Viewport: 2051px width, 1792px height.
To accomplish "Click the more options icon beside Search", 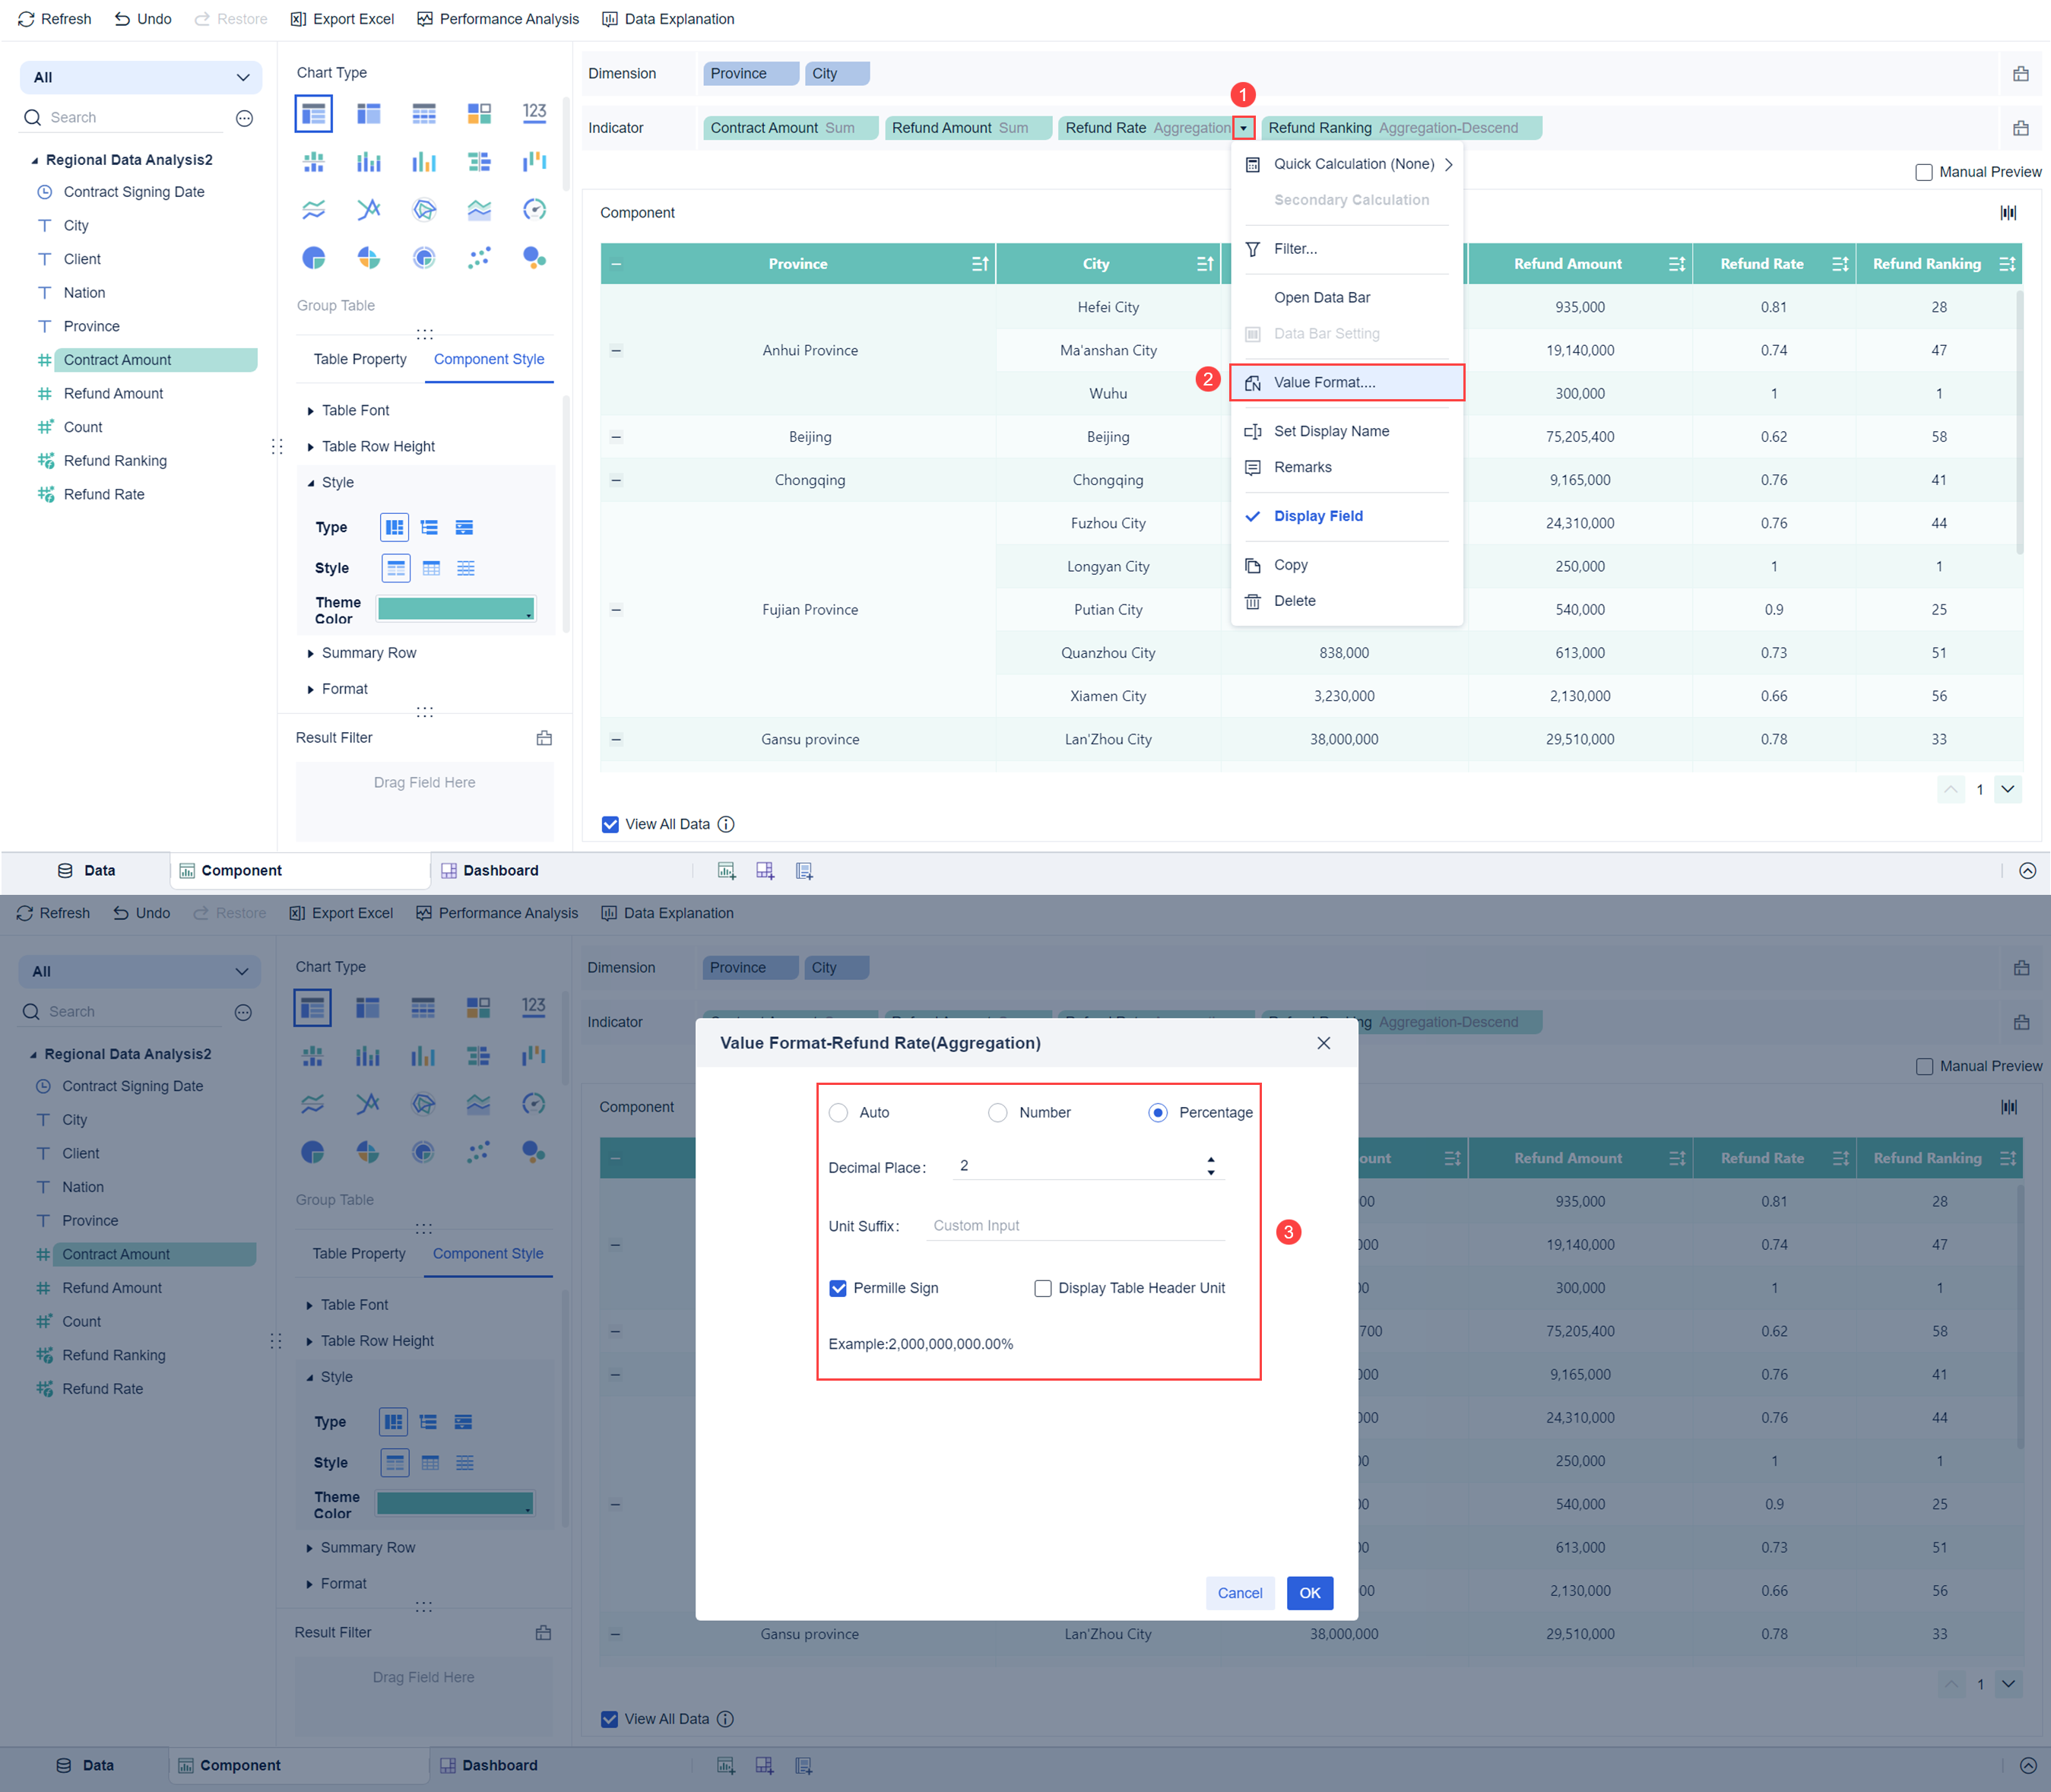I will click(x=244, y=118).
